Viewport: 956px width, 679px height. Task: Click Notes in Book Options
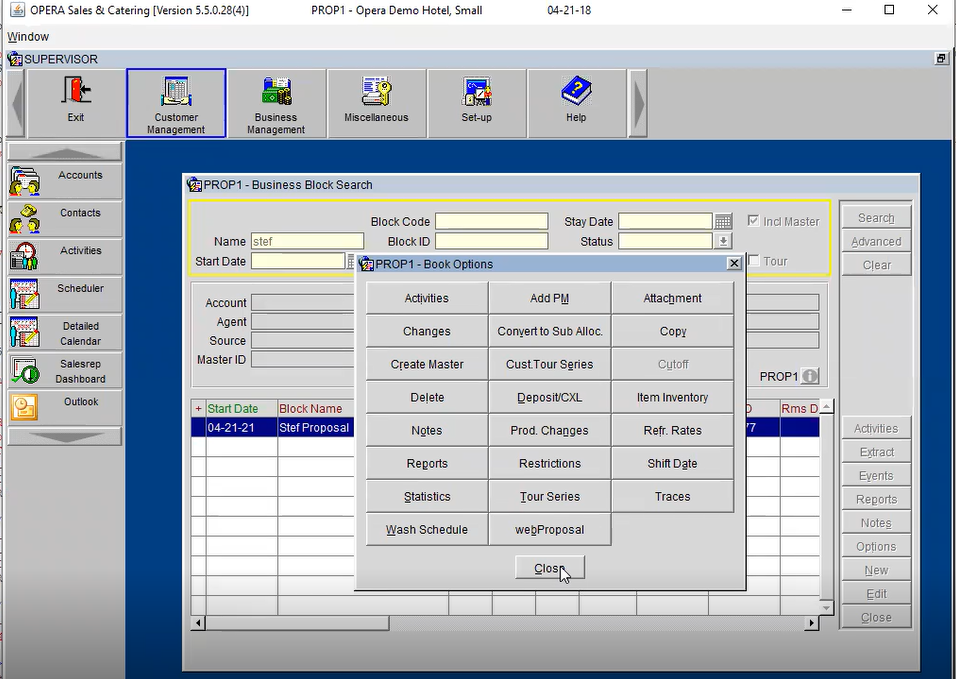(x=427, y=430)
